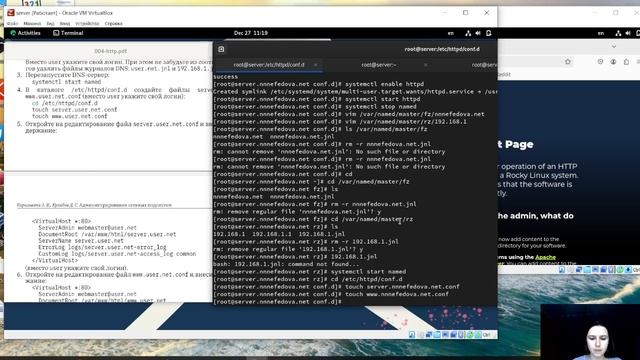This screenshot has height=360, width=640.
Task: Open the en layout indicator in background VM
Action: click(x=601, y=33)
